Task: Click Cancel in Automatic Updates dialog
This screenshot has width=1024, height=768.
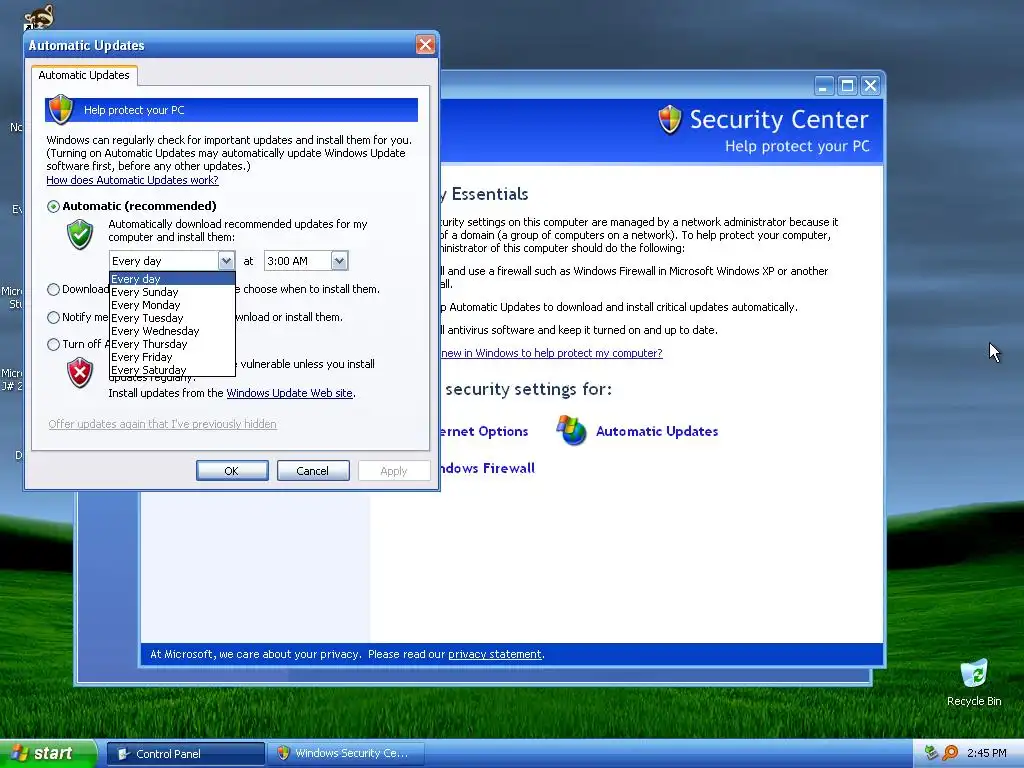Action: click(x=313, y=471)
